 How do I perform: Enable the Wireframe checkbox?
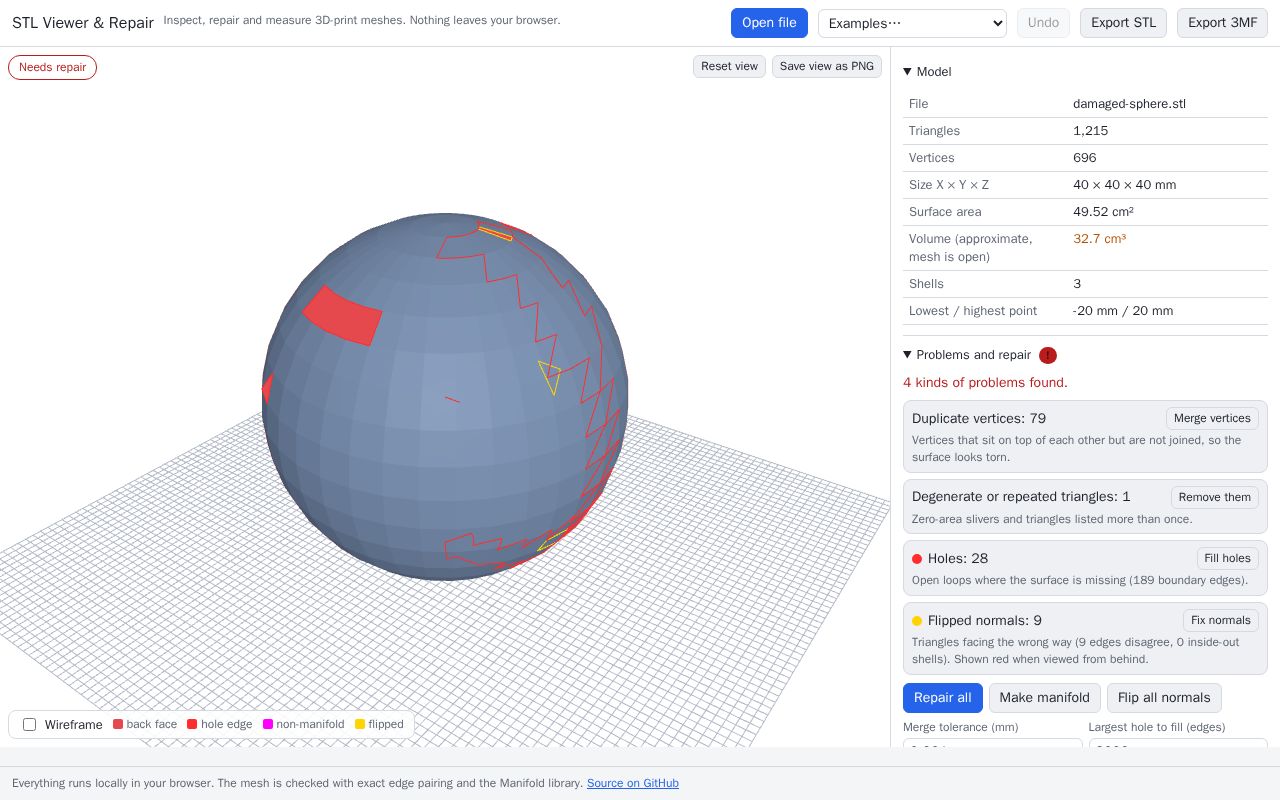(29, 724)
